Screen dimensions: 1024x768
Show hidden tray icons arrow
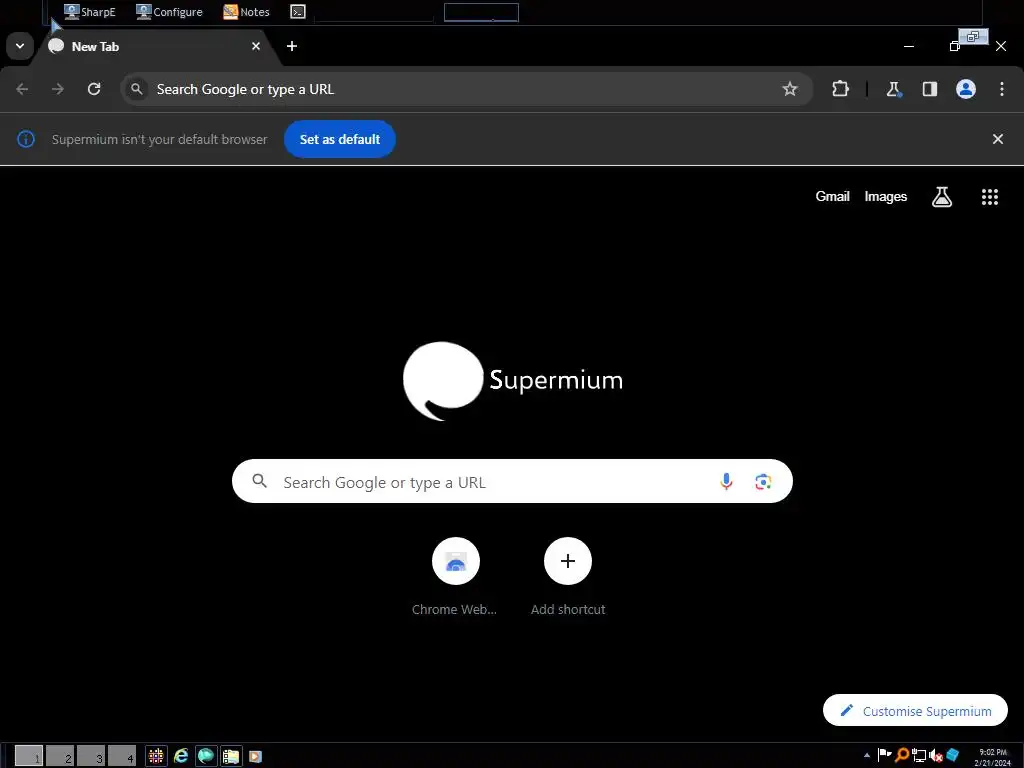867,756
